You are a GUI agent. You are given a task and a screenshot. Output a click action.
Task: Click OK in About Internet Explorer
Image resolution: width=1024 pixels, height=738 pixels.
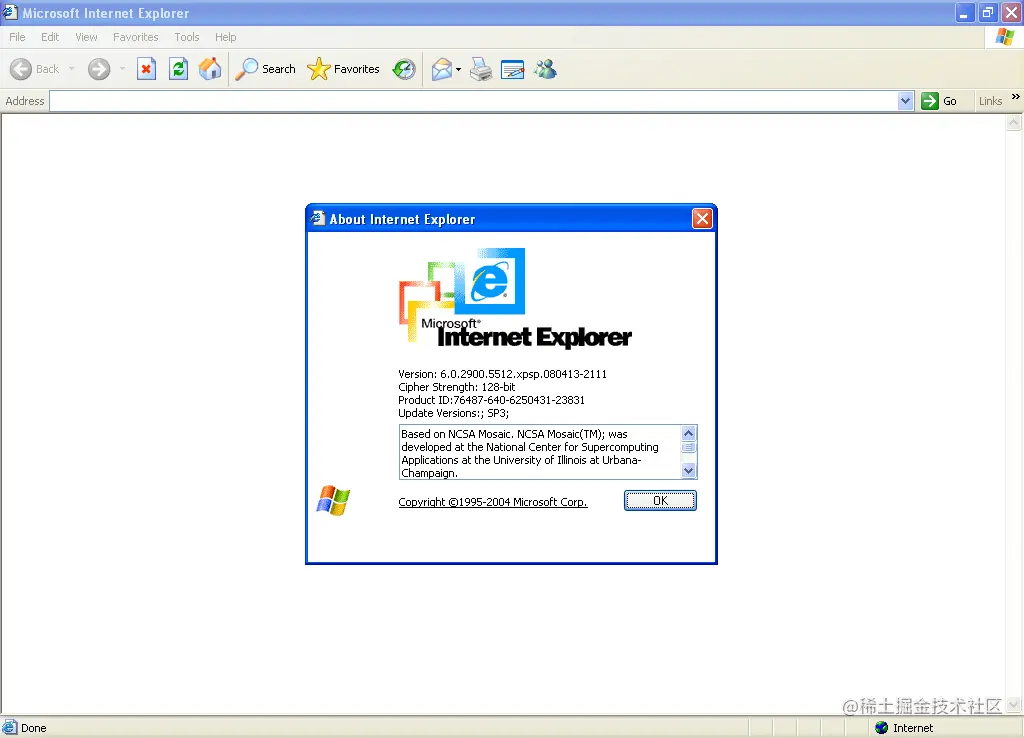[660, 501]
